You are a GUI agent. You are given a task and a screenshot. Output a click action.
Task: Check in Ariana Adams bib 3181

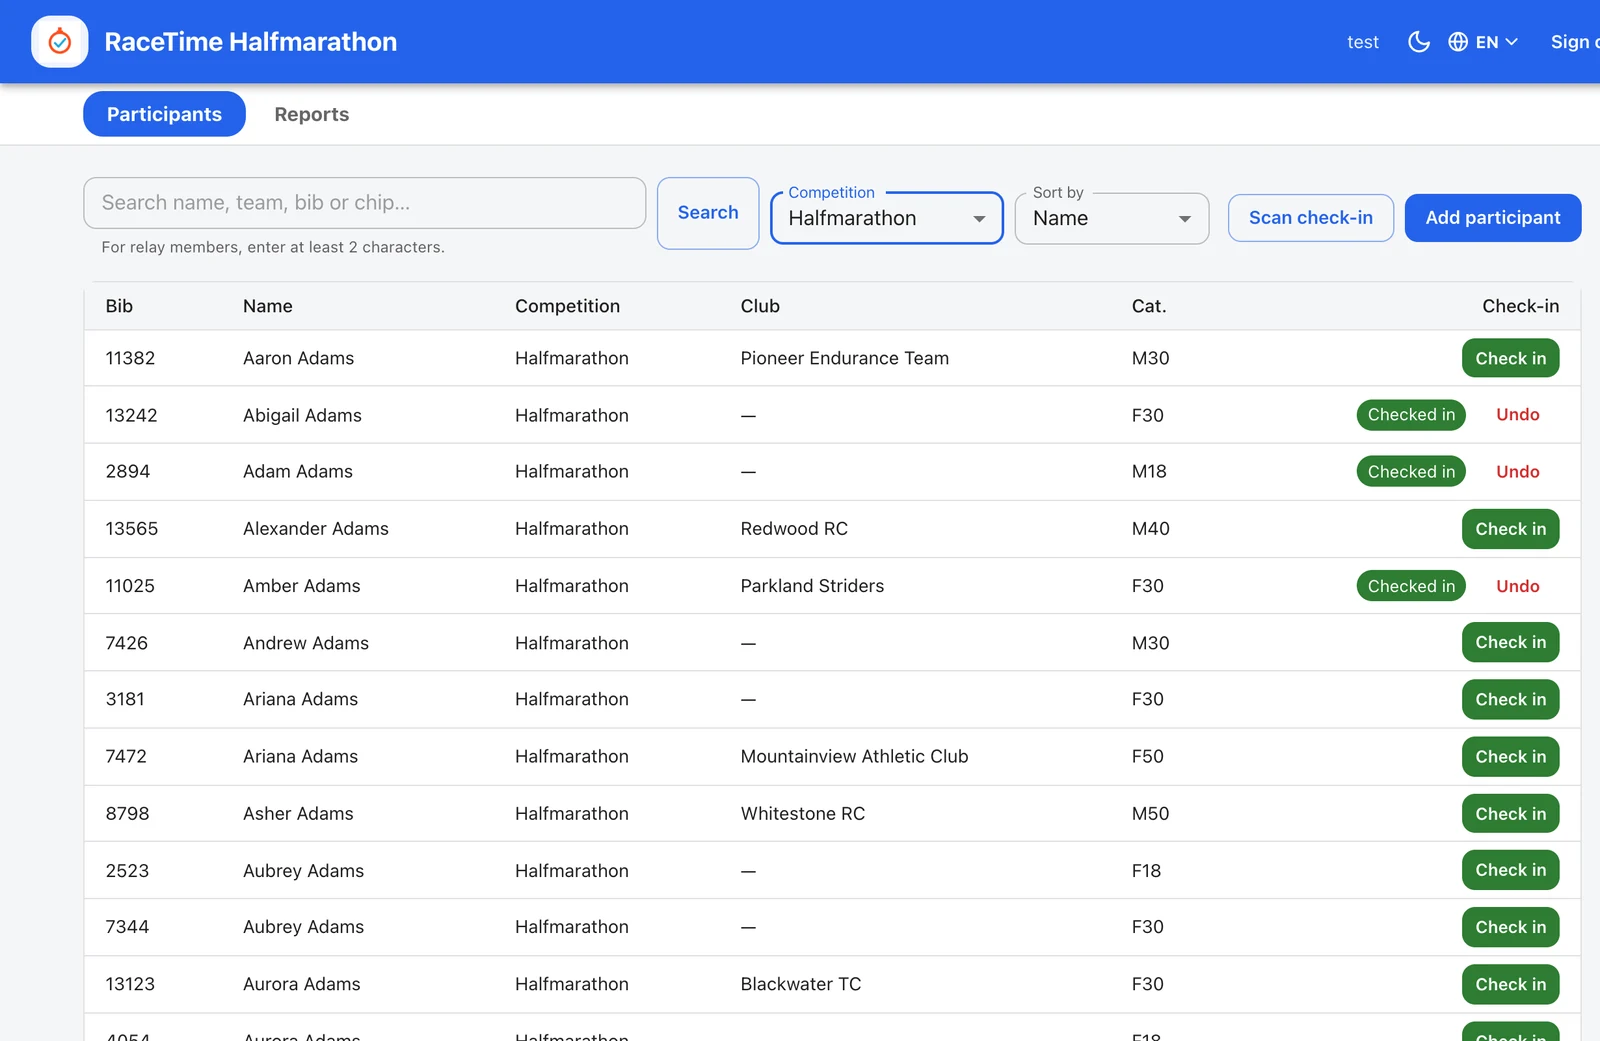(1510, 699)
